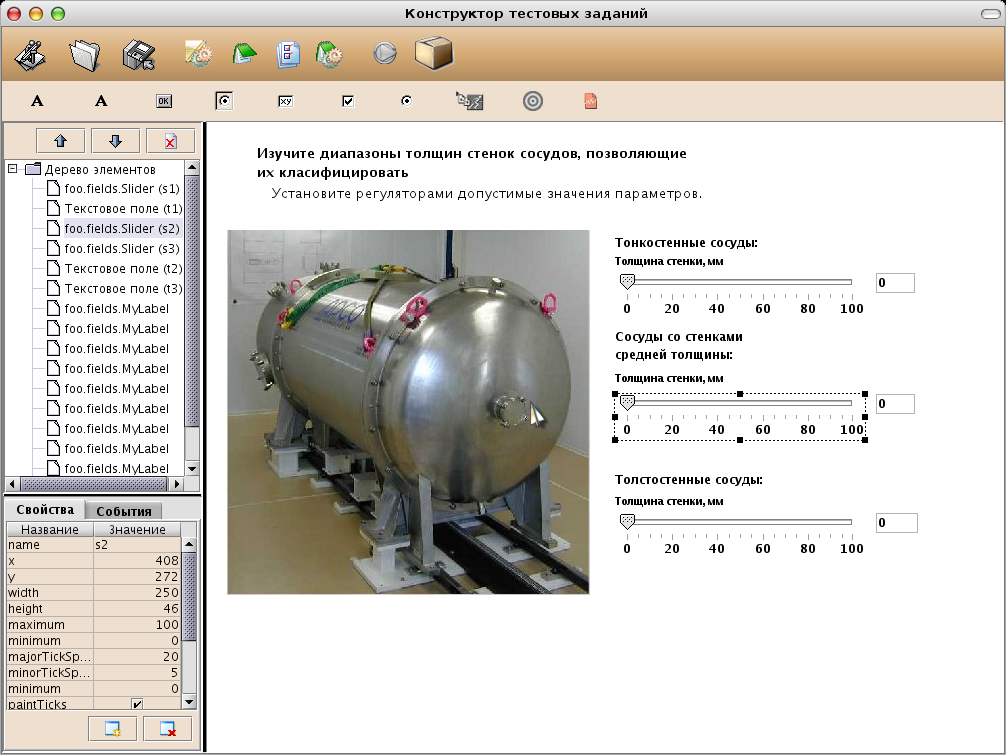Click the pressure vessel photo
Screen dimensions: 1006x755
click(408, 412)
